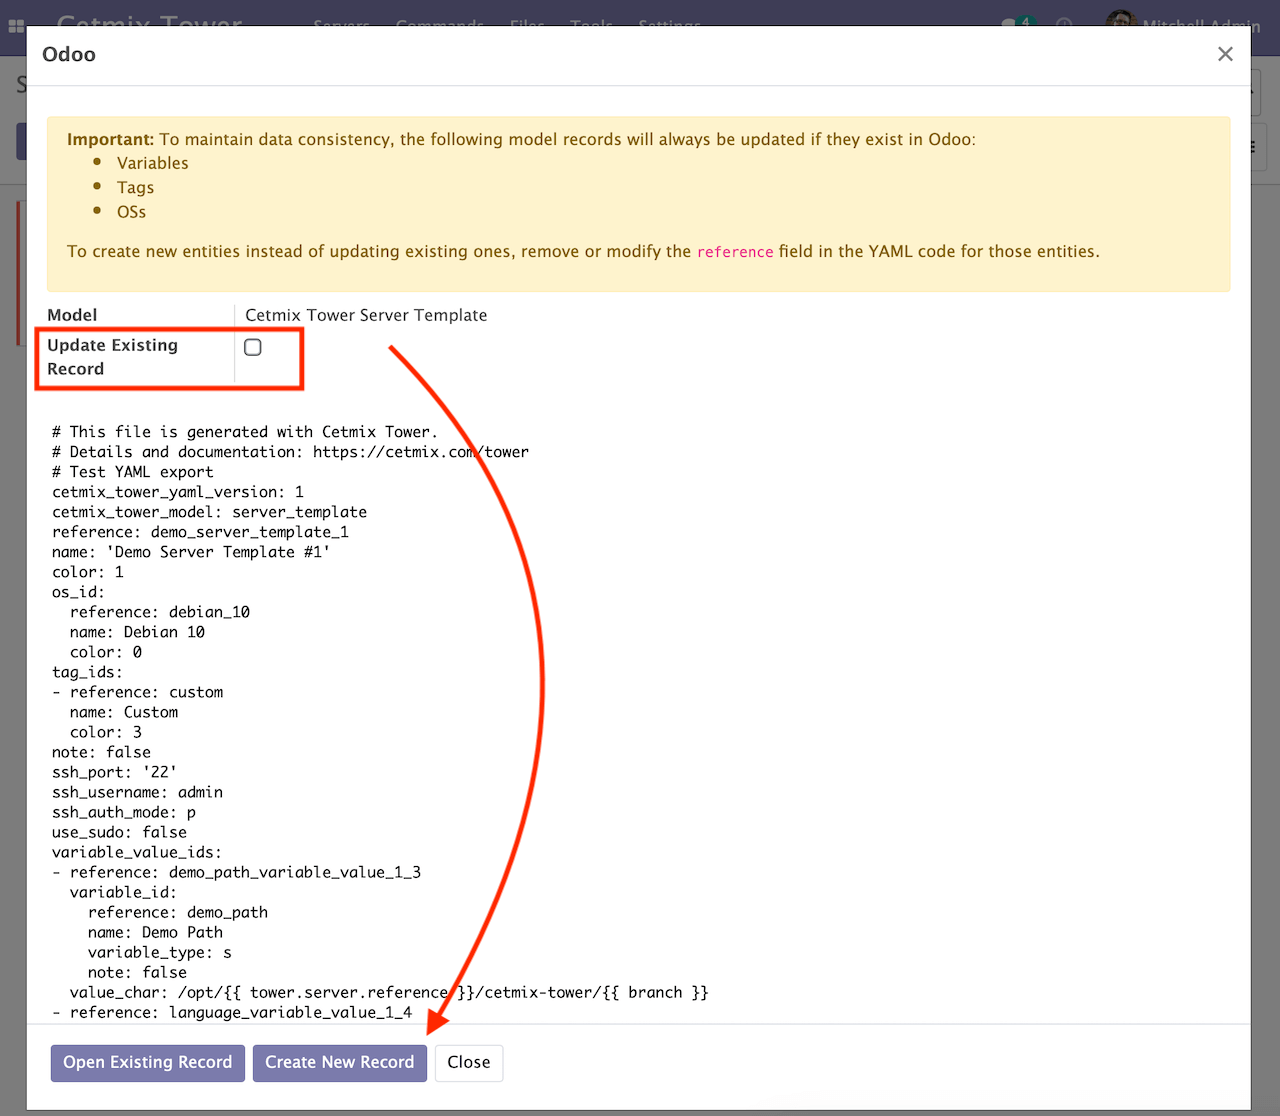Click the Important notice heading in the yellow alert
Screen dimensions: 1280x1116
(110, 140)
